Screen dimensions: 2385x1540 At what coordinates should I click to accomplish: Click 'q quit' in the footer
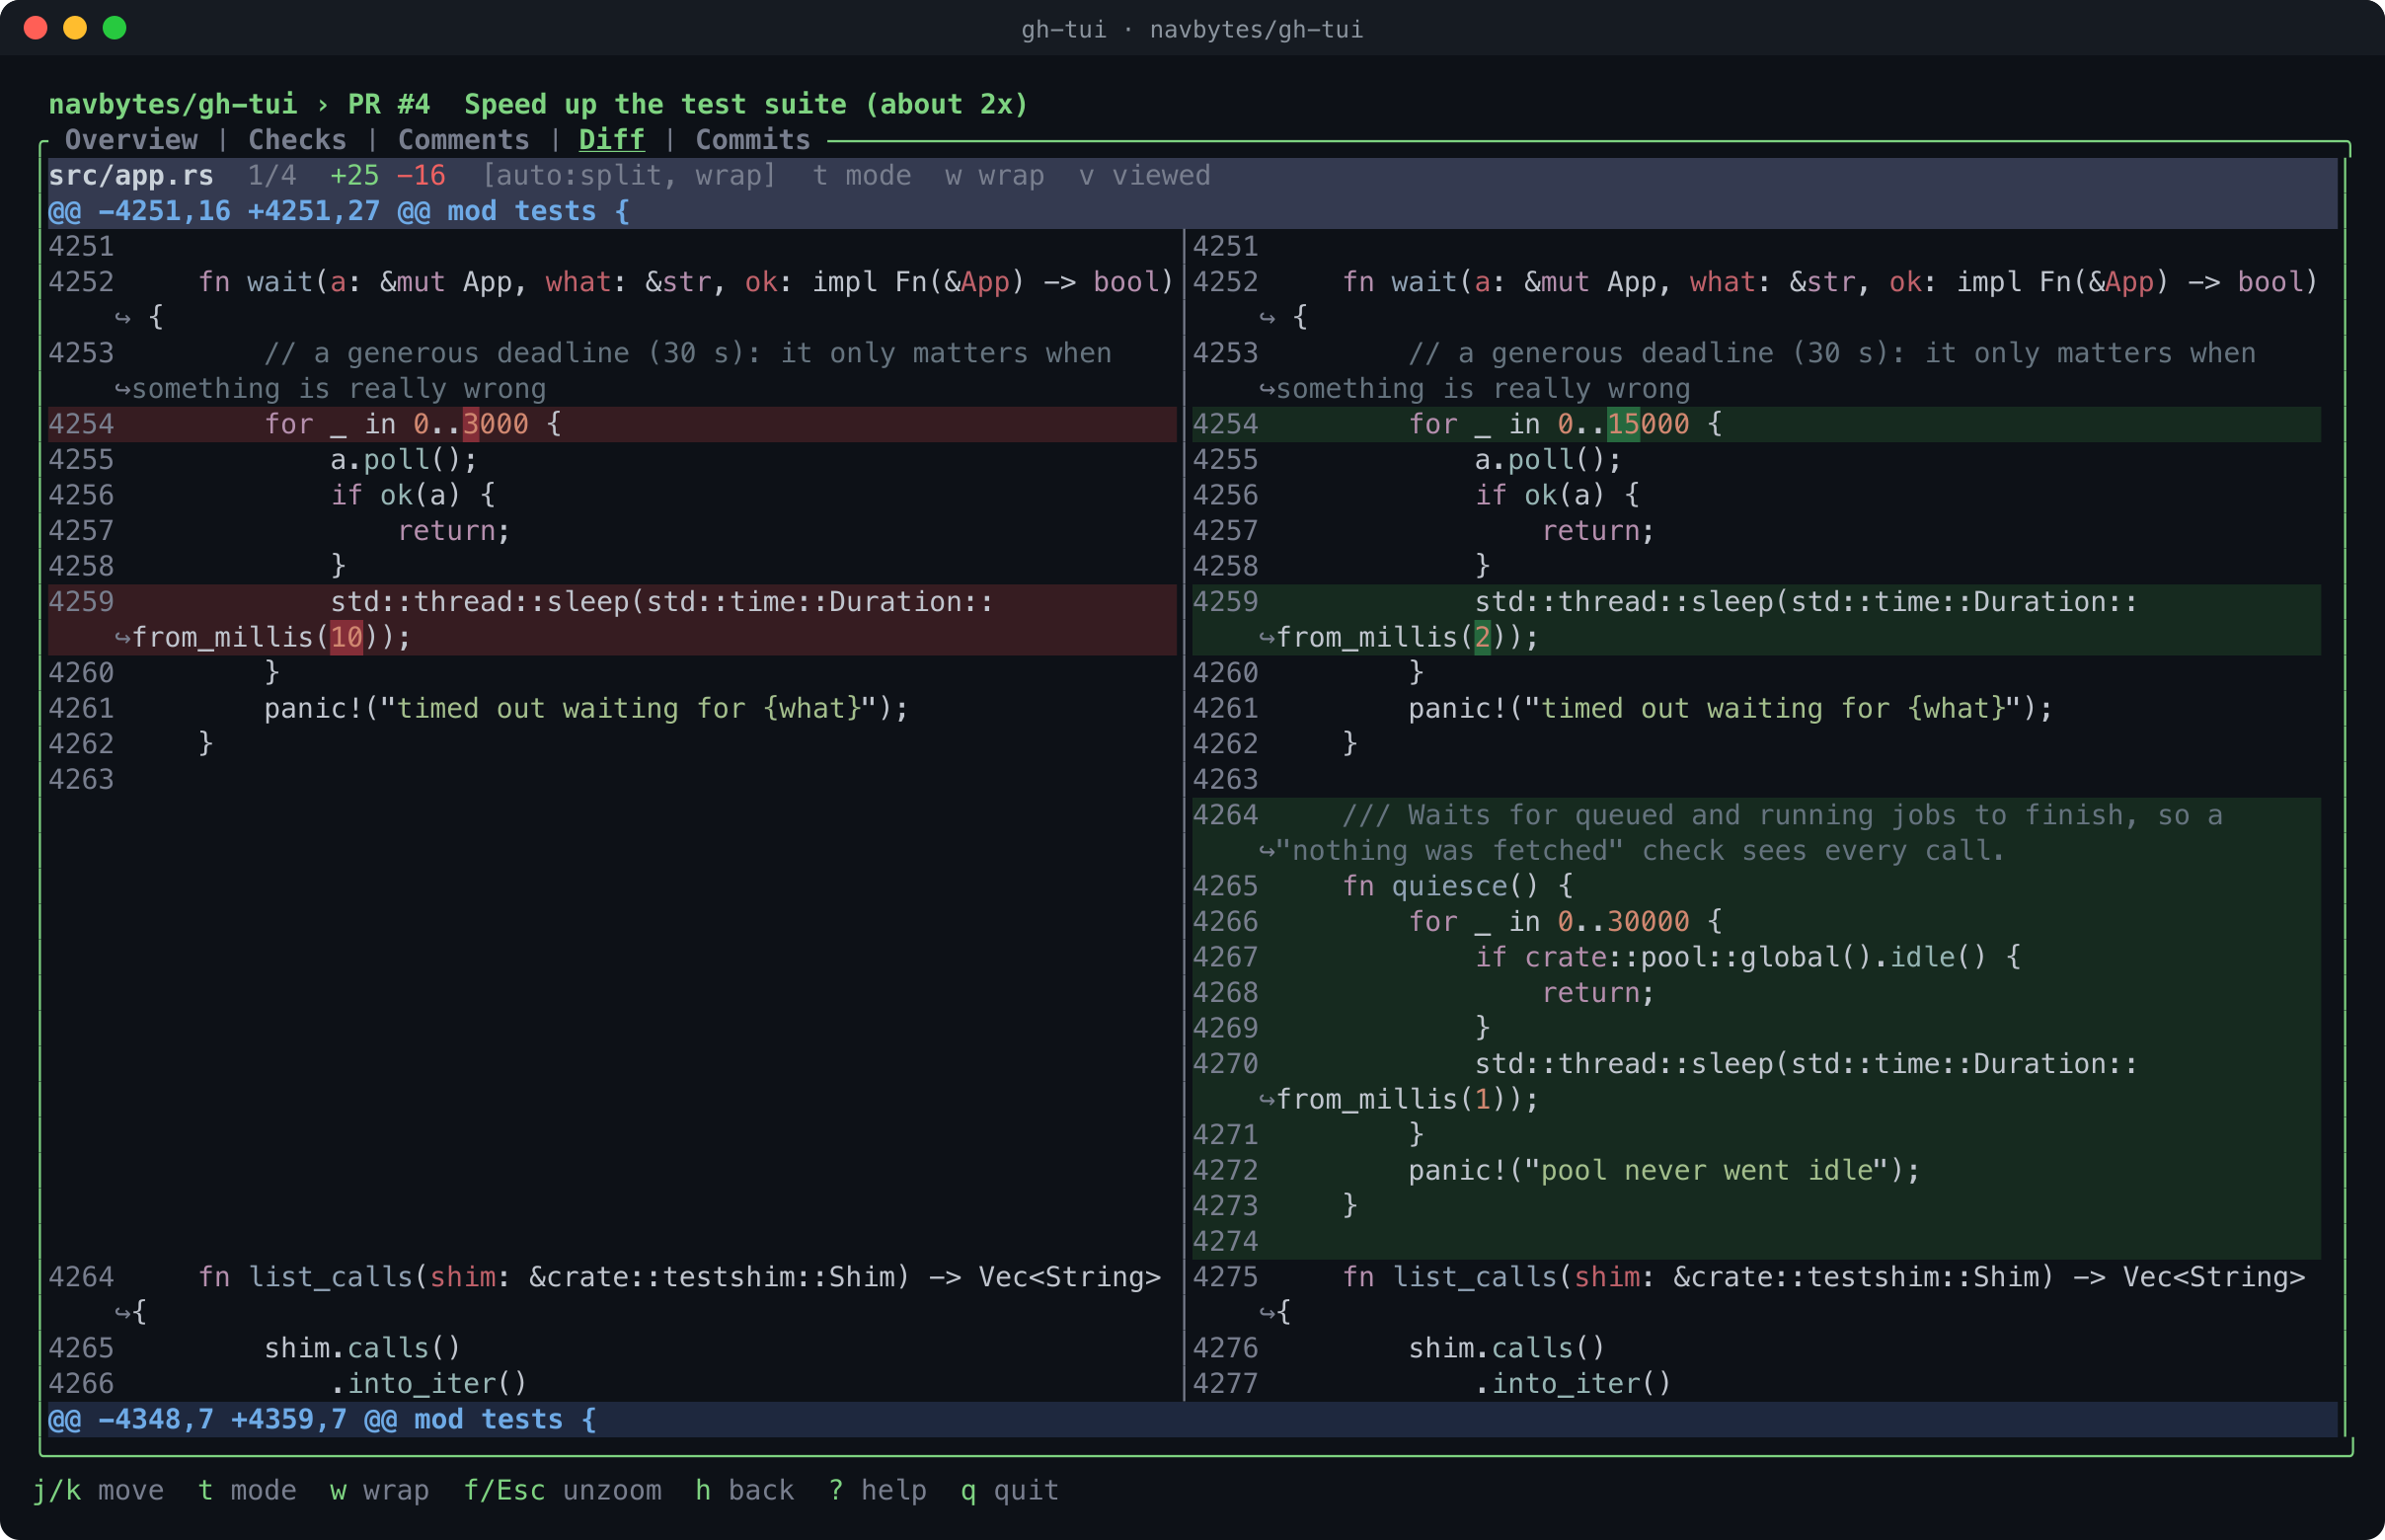1010,1490
